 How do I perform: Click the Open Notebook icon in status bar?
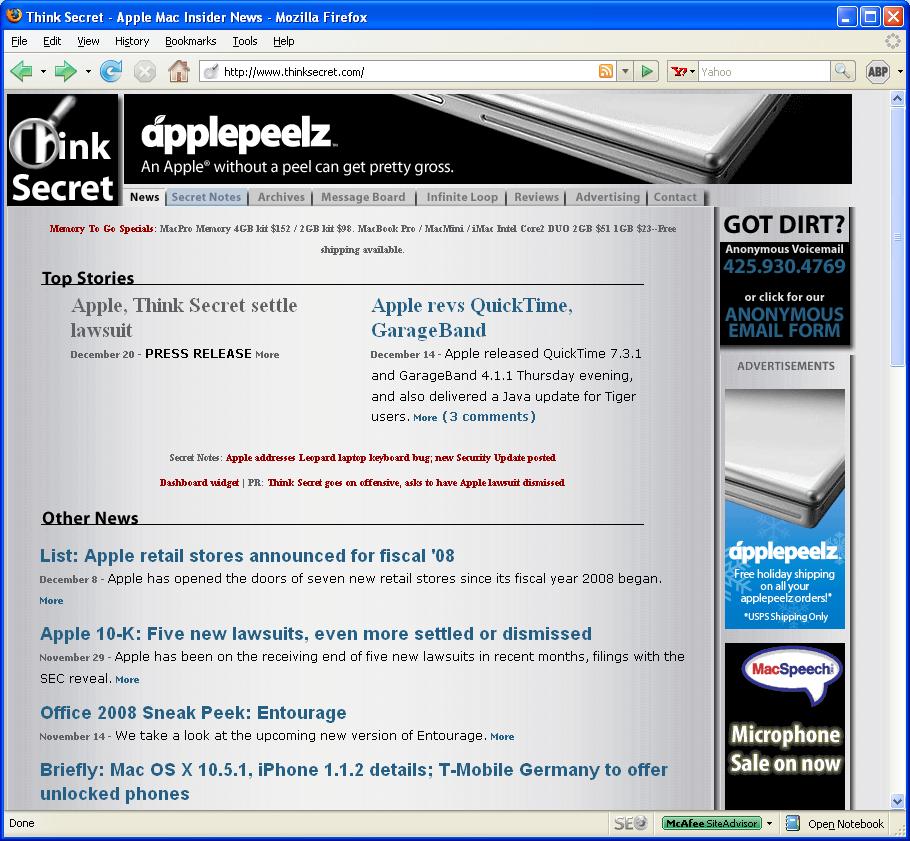coord(793,823)
